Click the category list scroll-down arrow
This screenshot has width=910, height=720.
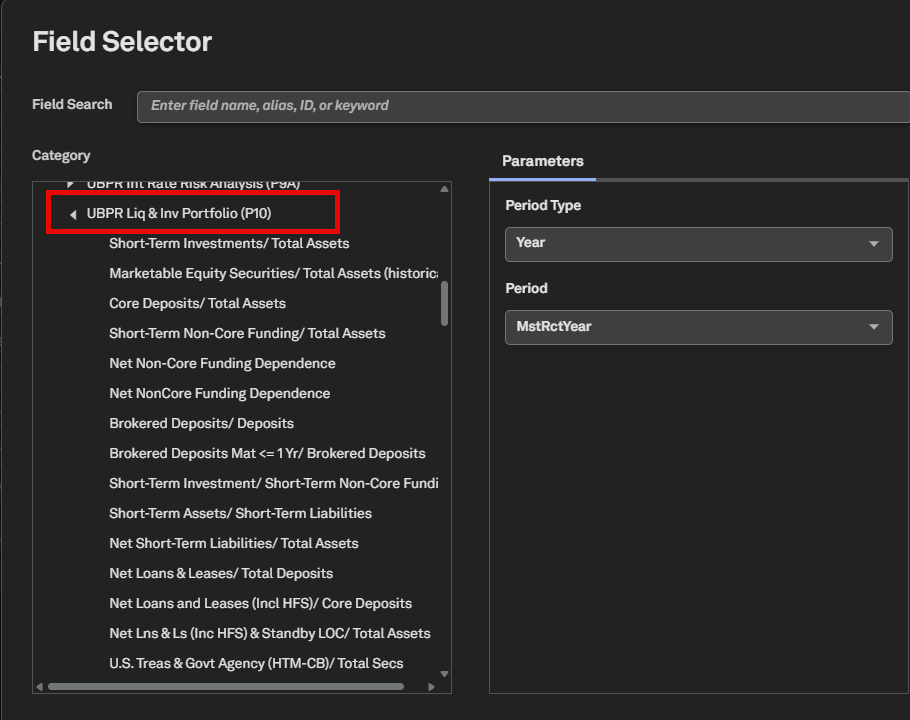click(x=445, y=674)
